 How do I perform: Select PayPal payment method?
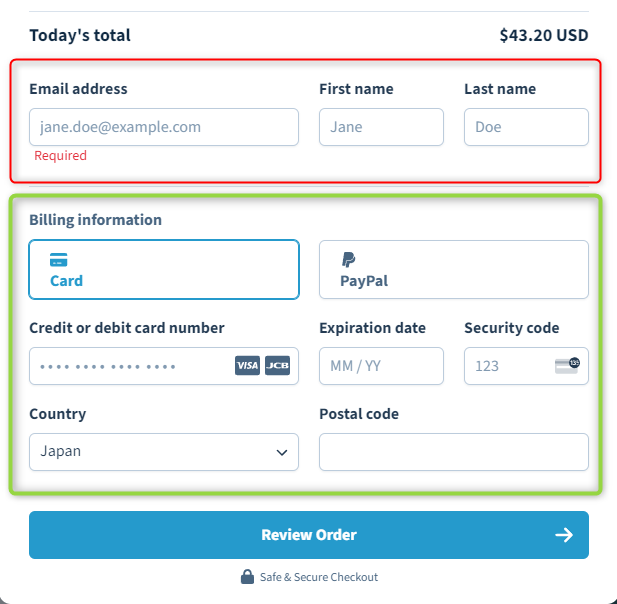pyautogui.click(x=453, y=270)
